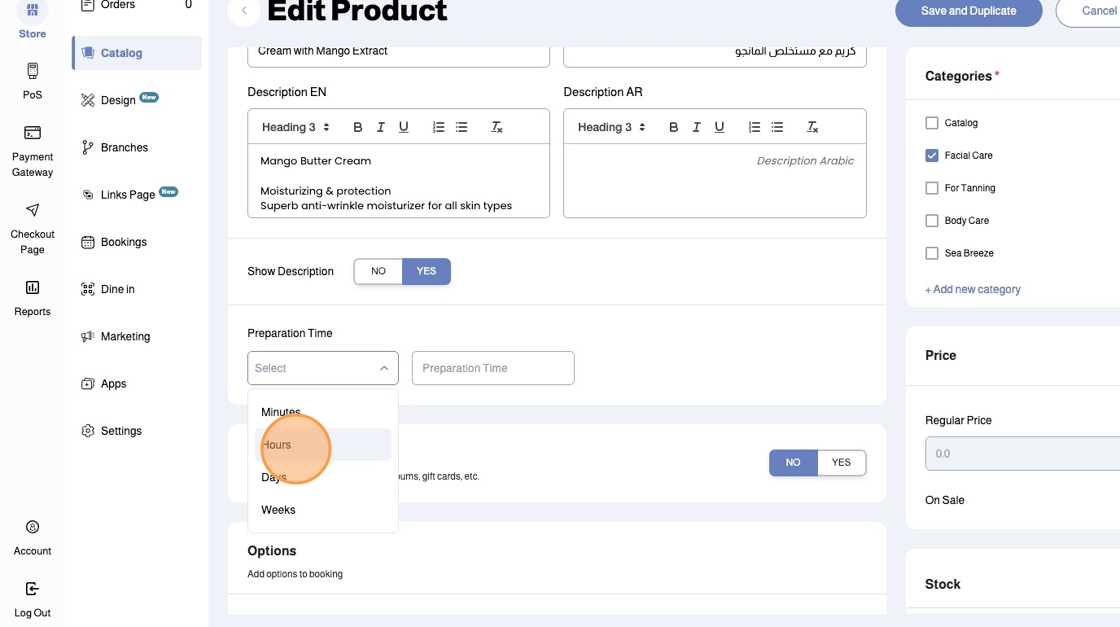Check the Body Care category
This screenshot has width=1120, height=627.
[x=932, y=221]
